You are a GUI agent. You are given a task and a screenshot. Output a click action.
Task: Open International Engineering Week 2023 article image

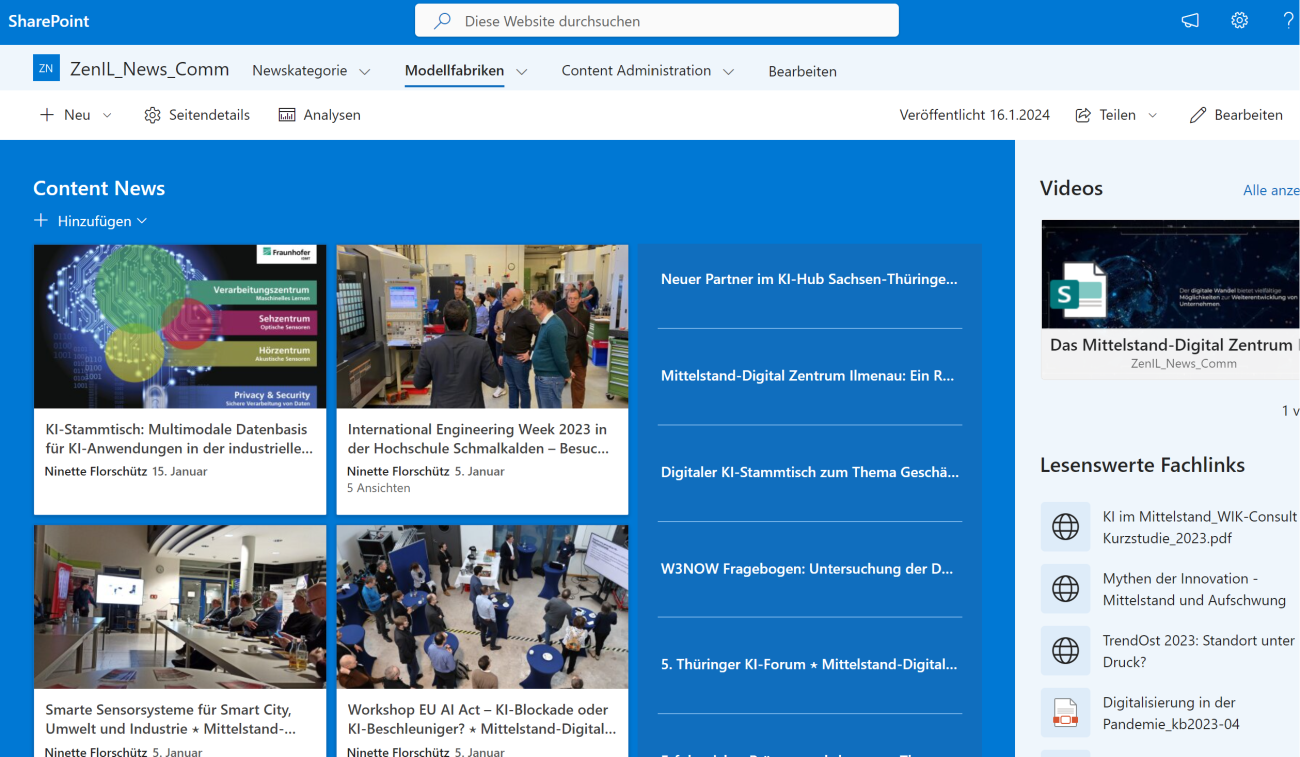[482, 326]
